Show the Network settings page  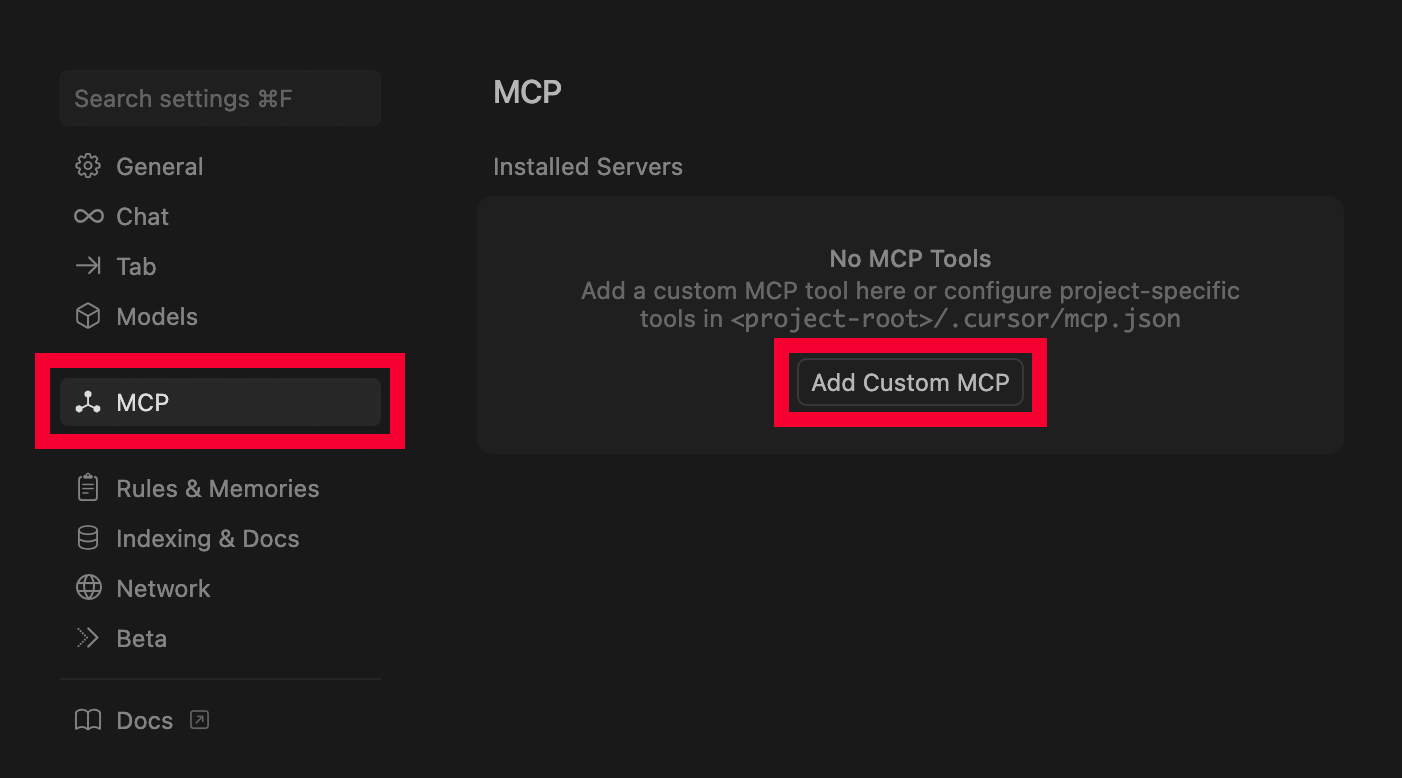[x=164, y=588]
